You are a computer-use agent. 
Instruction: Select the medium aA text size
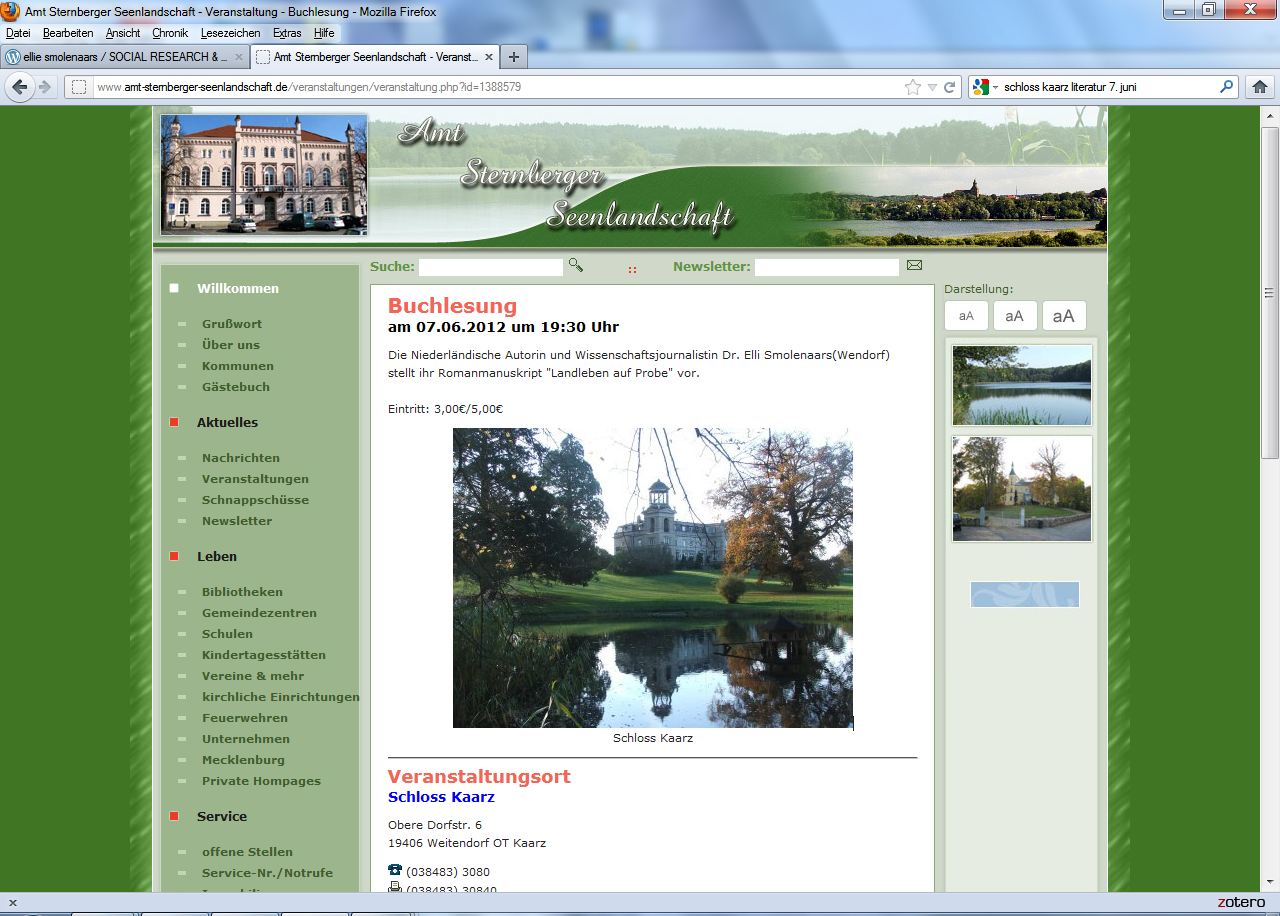coord(1014,316)
